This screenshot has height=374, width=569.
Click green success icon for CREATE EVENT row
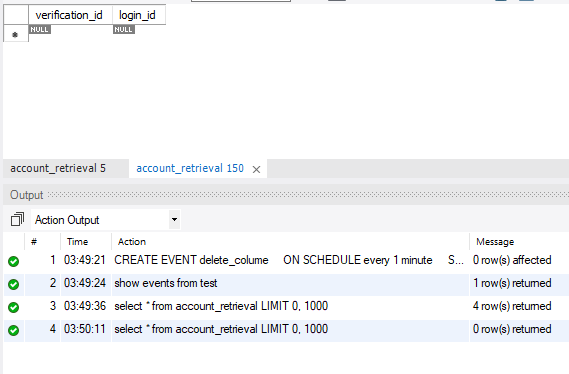(14, 261)
